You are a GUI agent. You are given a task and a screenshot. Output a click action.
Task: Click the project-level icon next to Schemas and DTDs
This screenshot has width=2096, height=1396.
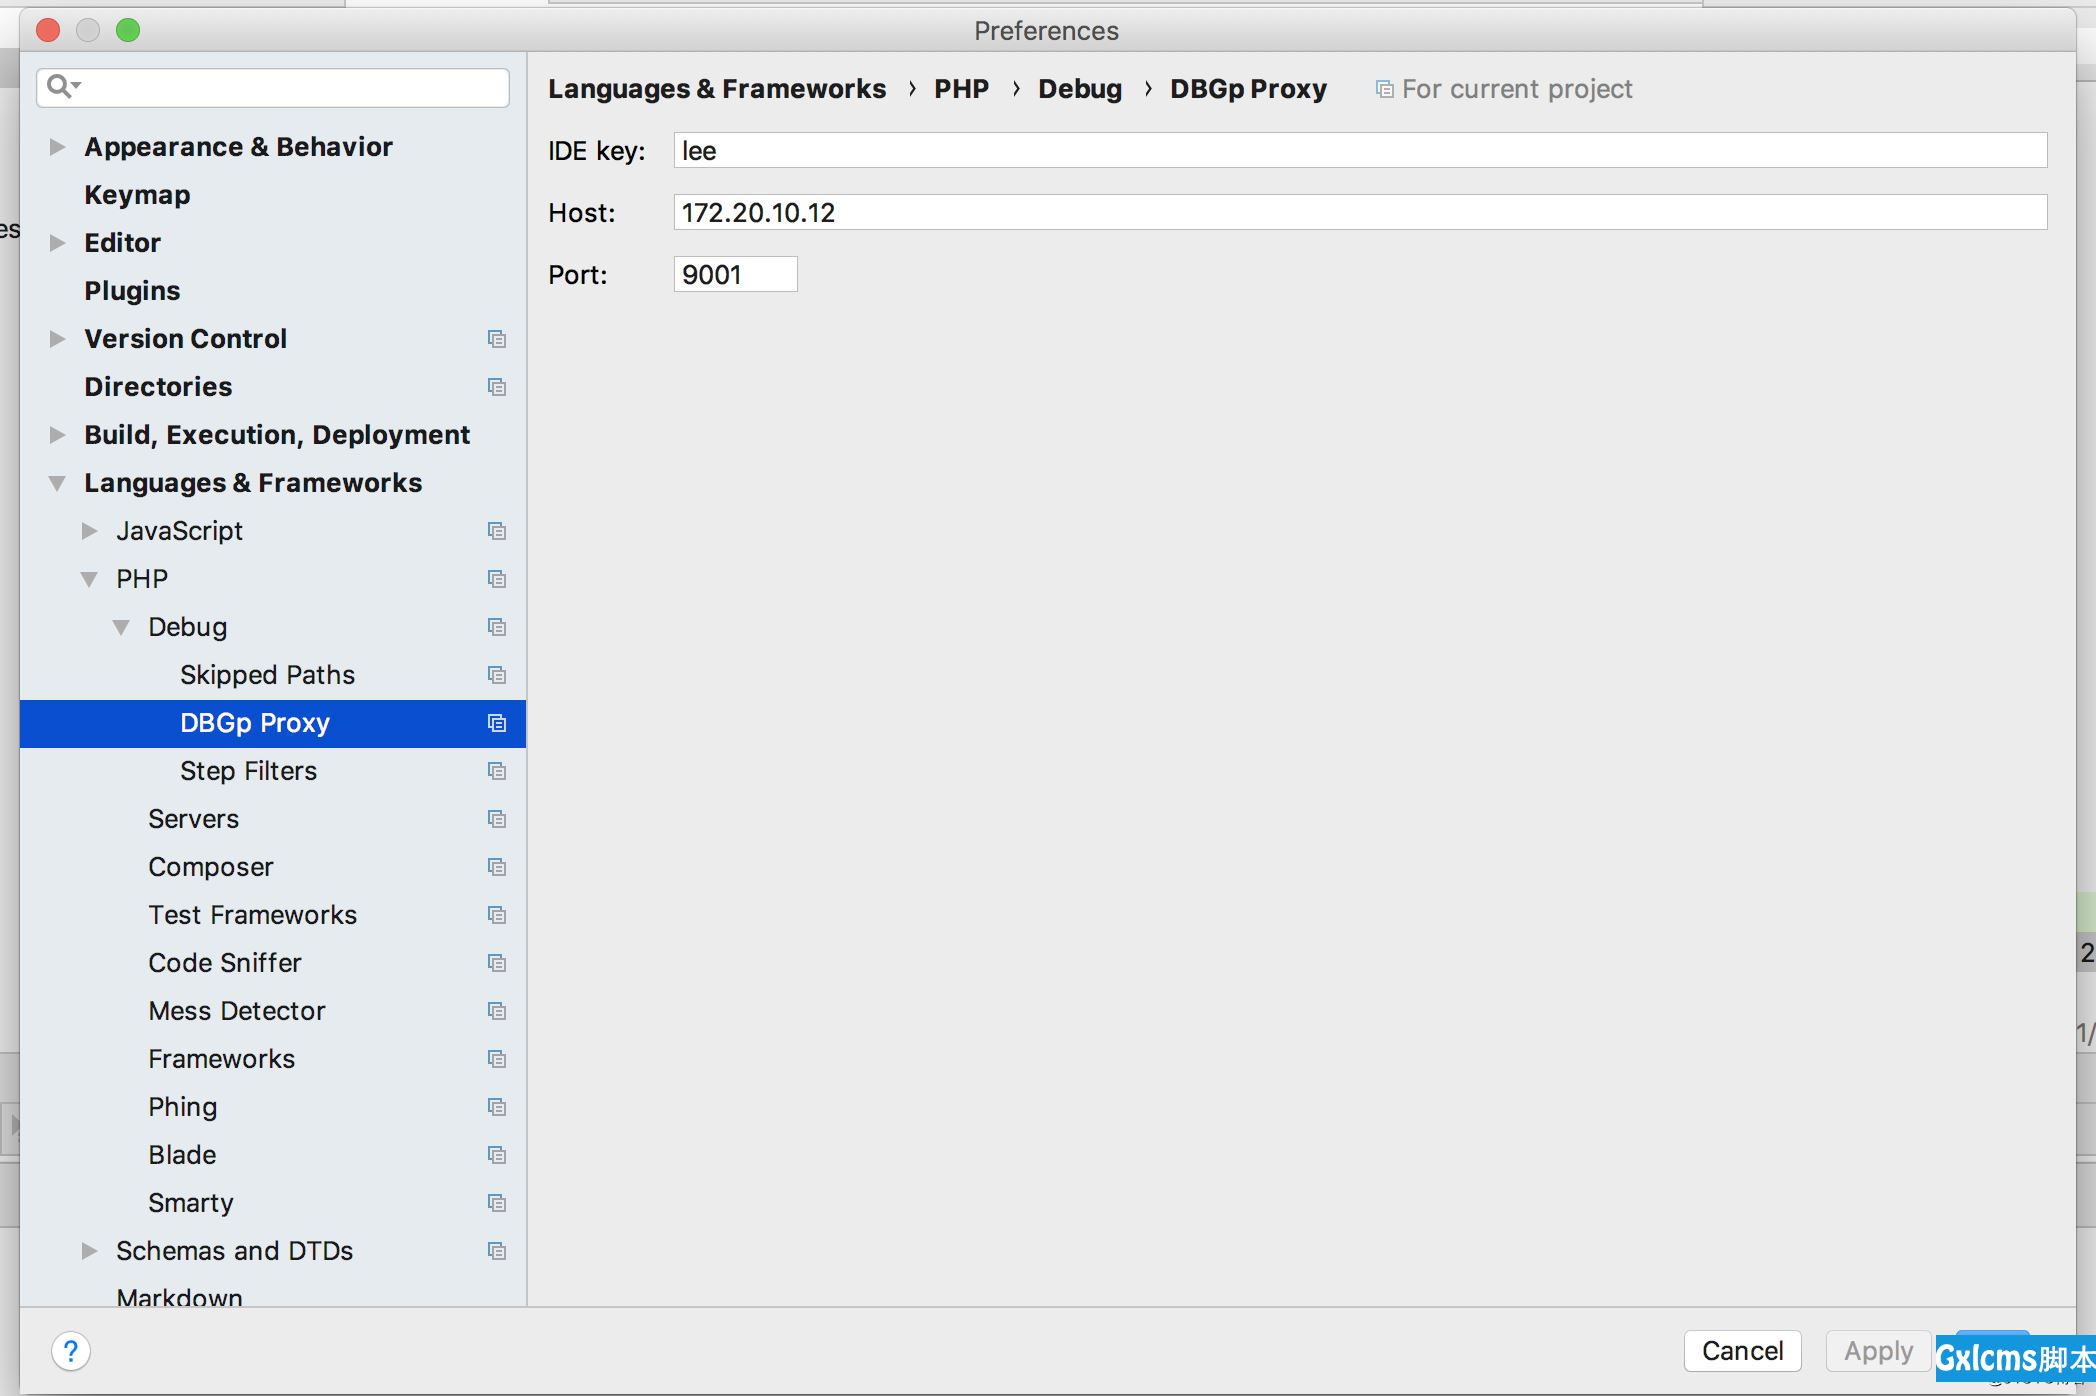click(497, 1251)
